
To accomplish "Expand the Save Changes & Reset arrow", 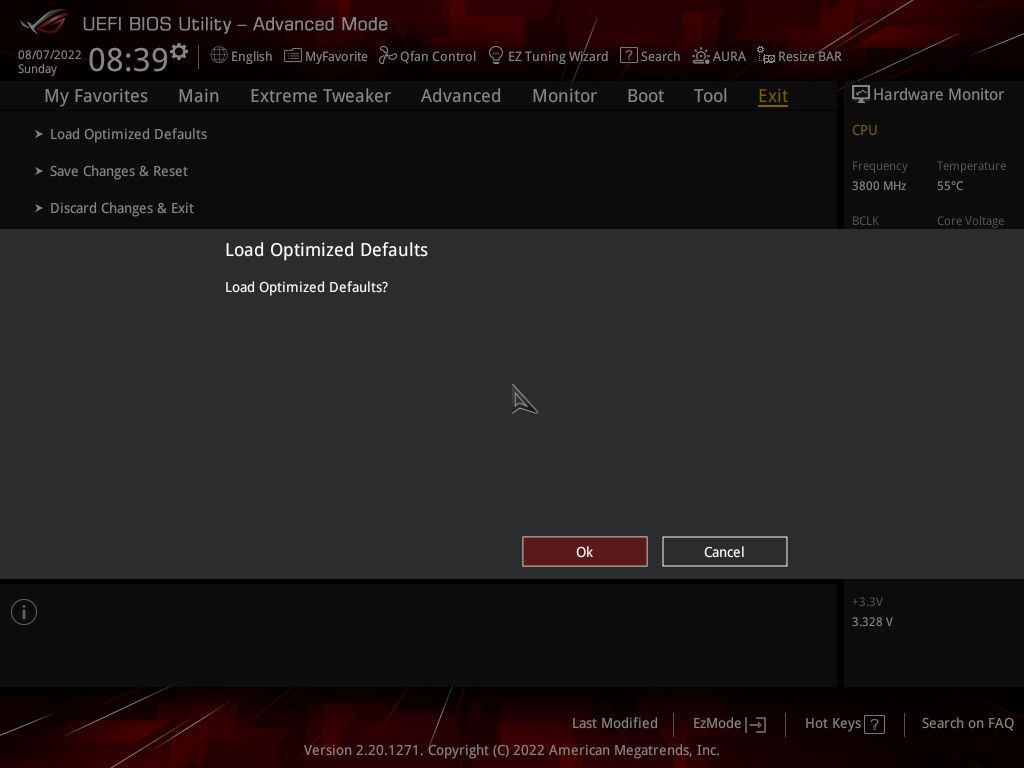I will 39,171.
